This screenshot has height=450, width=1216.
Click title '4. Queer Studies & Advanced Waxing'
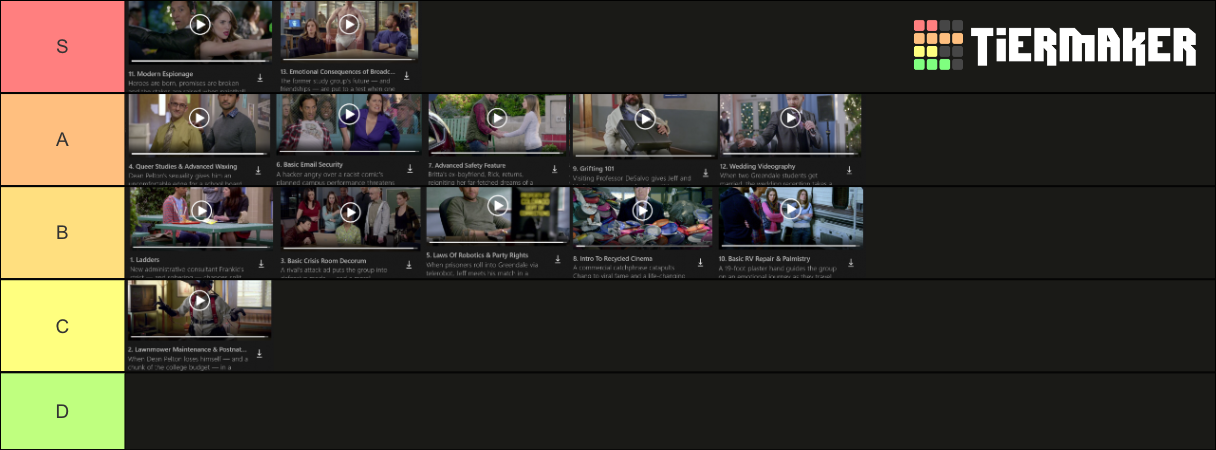point(185,167)
